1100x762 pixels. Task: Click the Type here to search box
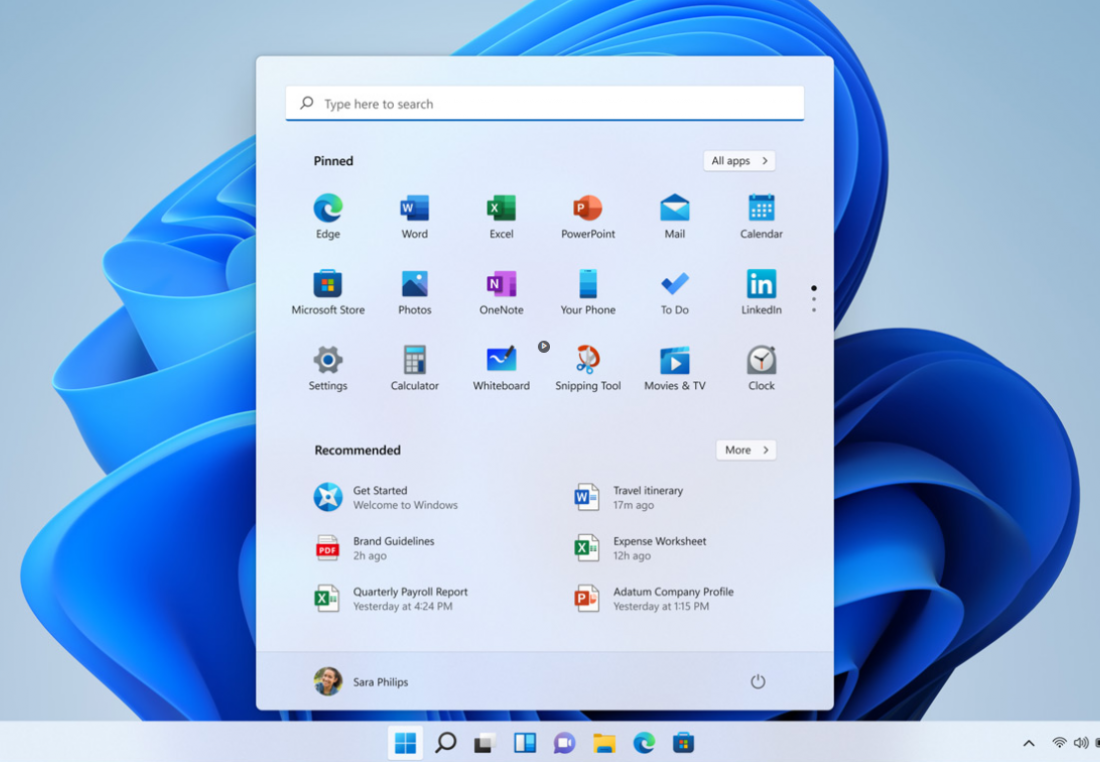tap(544, 103)
